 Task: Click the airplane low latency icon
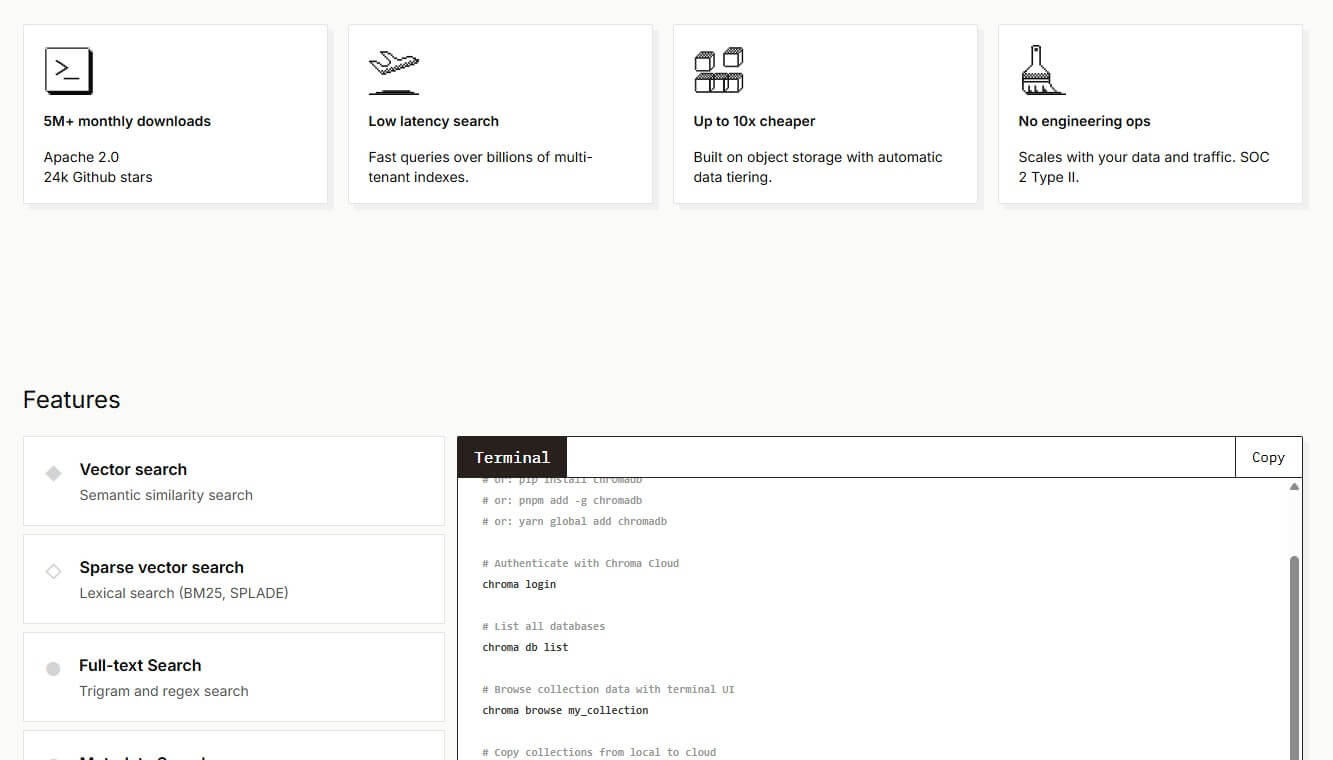click(393, 71)
